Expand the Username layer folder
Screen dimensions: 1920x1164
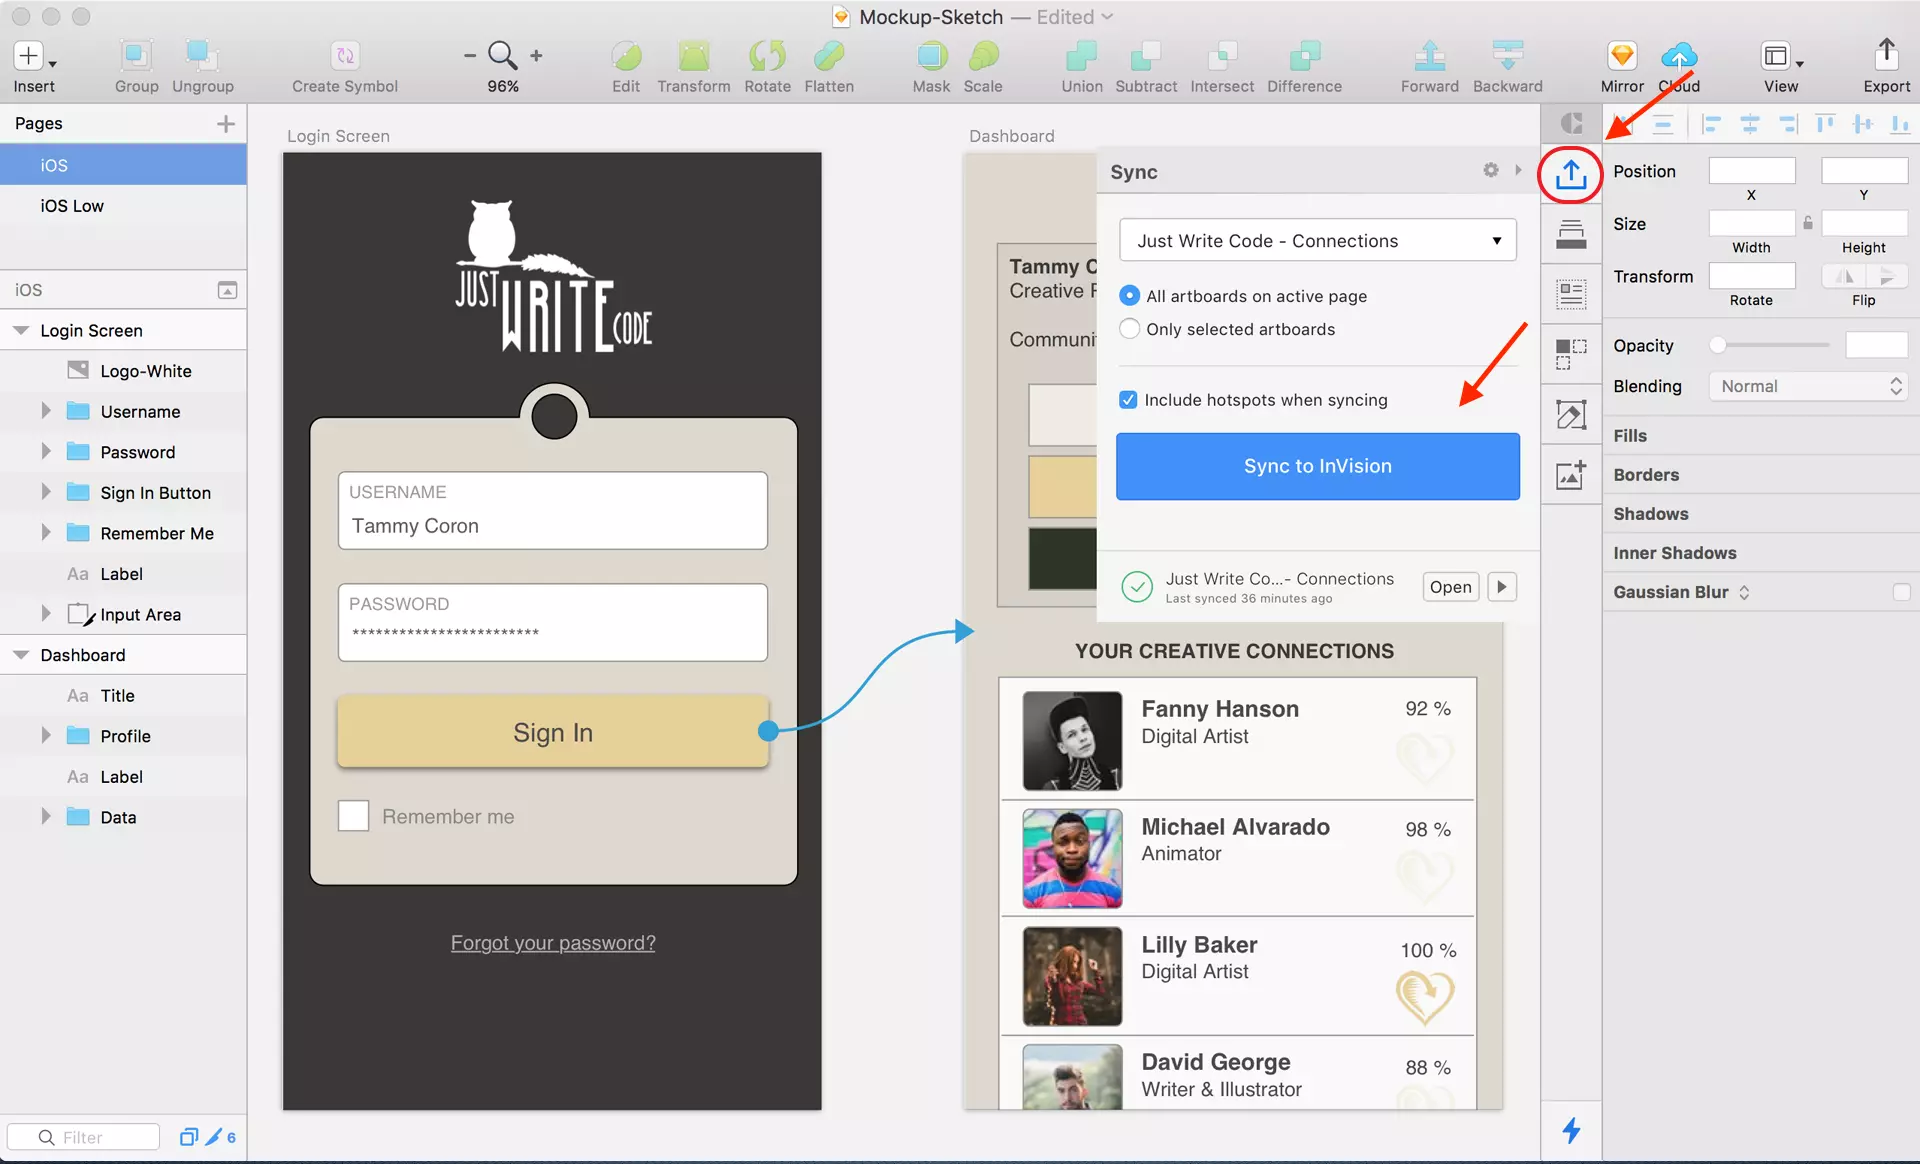46,411
